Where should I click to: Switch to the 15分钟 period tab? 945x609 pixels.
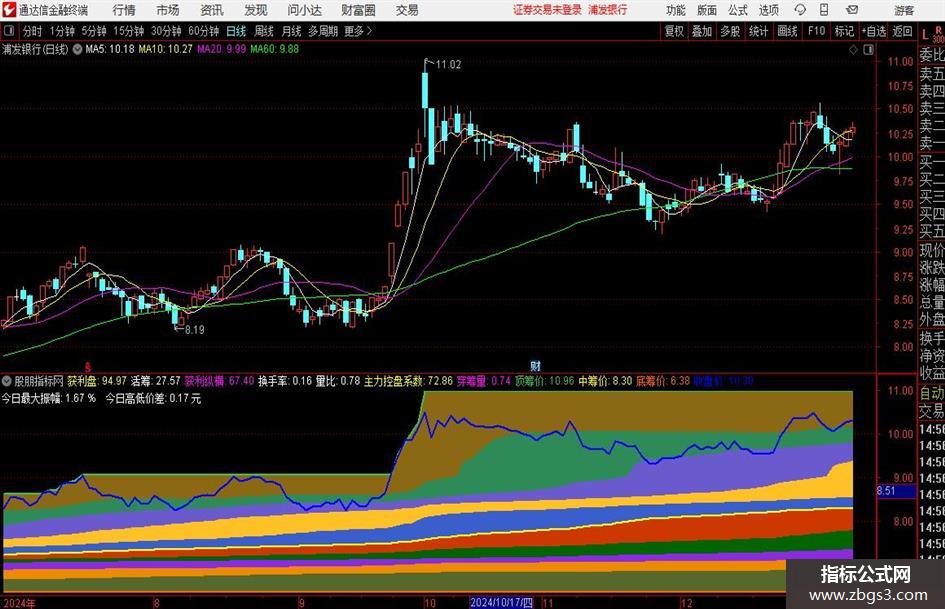[x=129, y=31]
